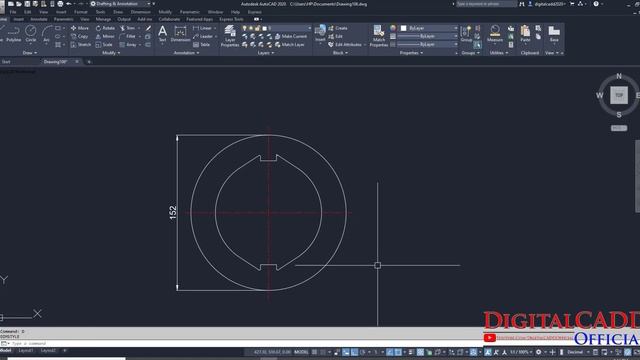Open the Express menu
The height and width of the screenshot is (360, 640).
(254, 12)
